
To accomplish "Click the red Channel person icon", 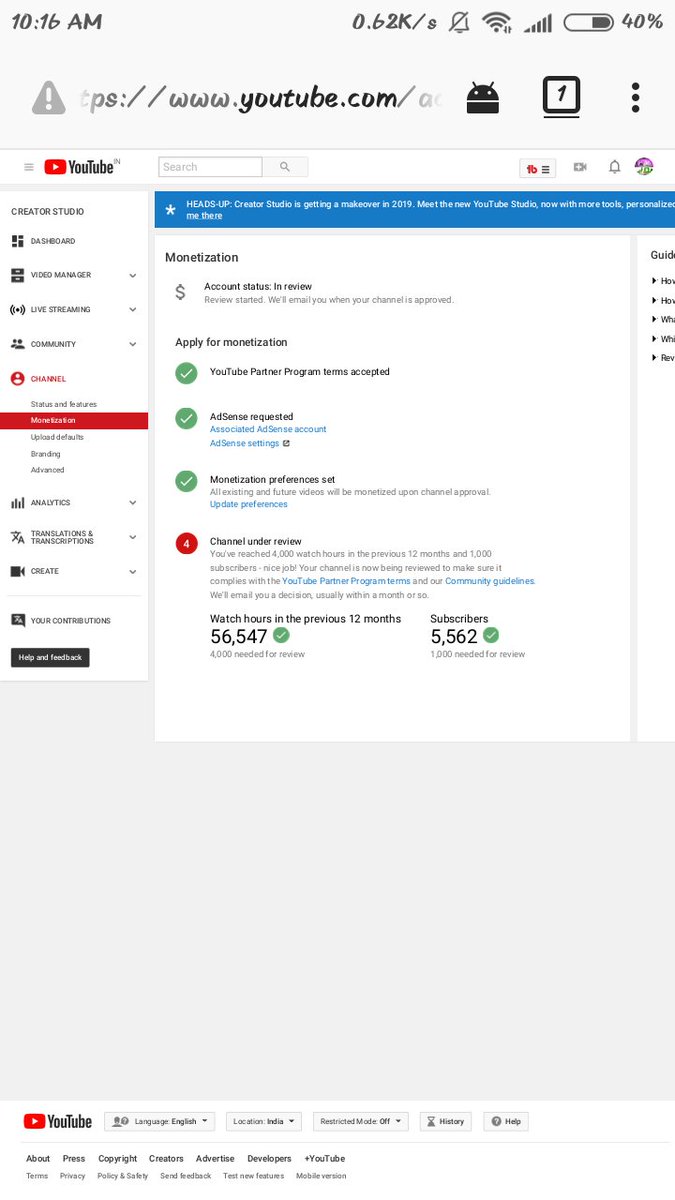I will [x=17, y=379].
